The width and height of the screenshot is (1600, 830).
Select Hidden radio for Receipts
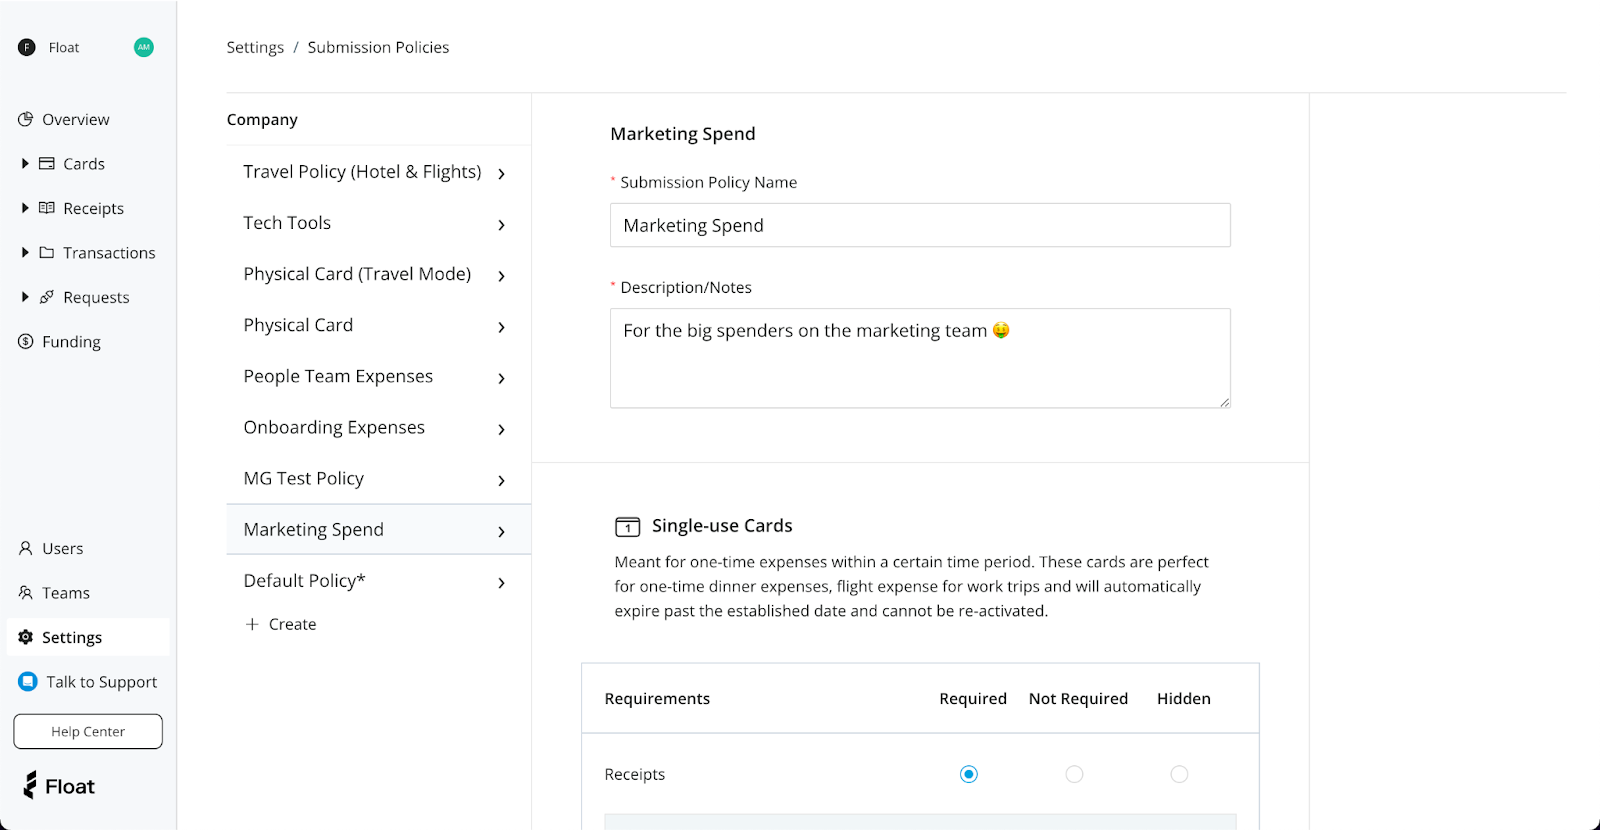[x=1179, y=774]
